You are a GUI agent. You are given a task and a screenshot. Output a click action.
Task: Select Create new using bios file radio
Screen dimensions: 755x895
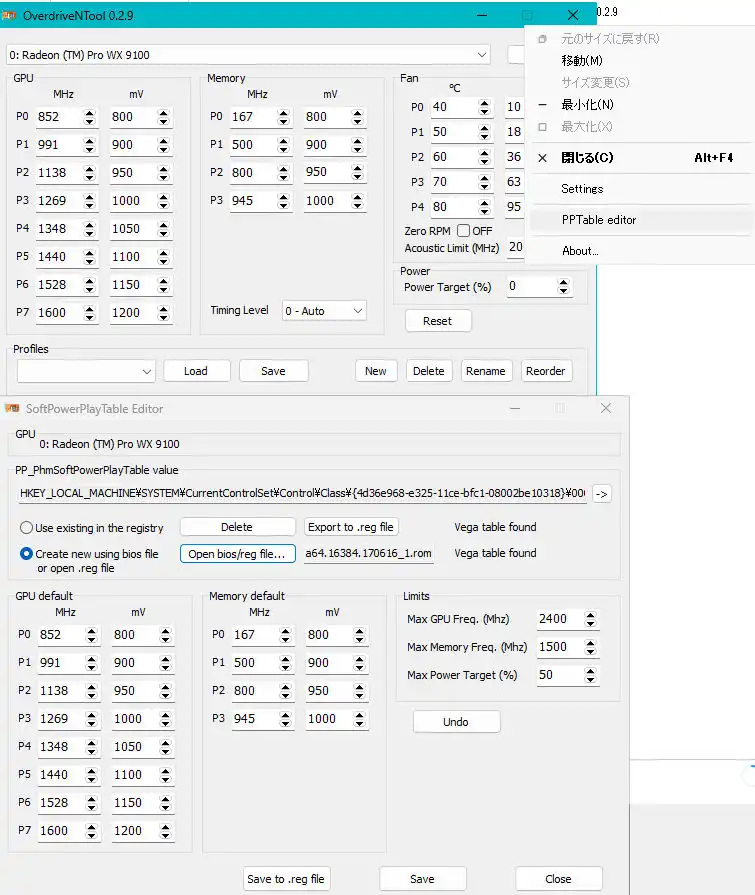[x=26, y=554]
